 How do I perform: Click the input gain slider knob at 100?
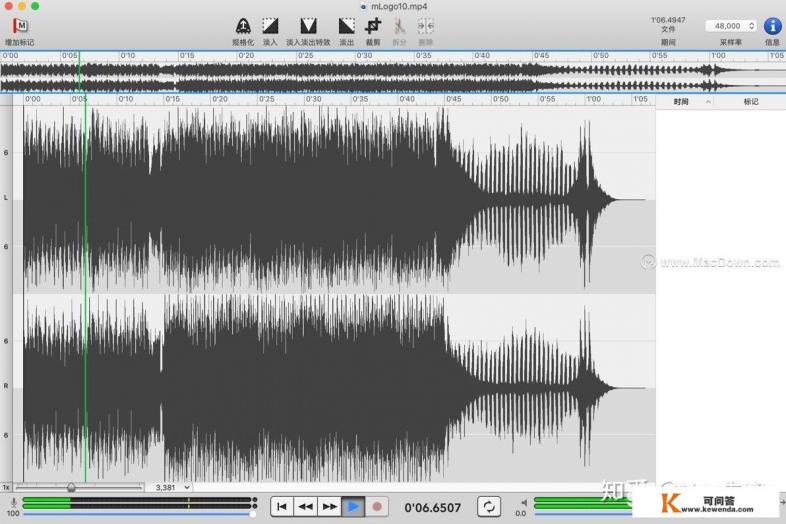[253, 514]
